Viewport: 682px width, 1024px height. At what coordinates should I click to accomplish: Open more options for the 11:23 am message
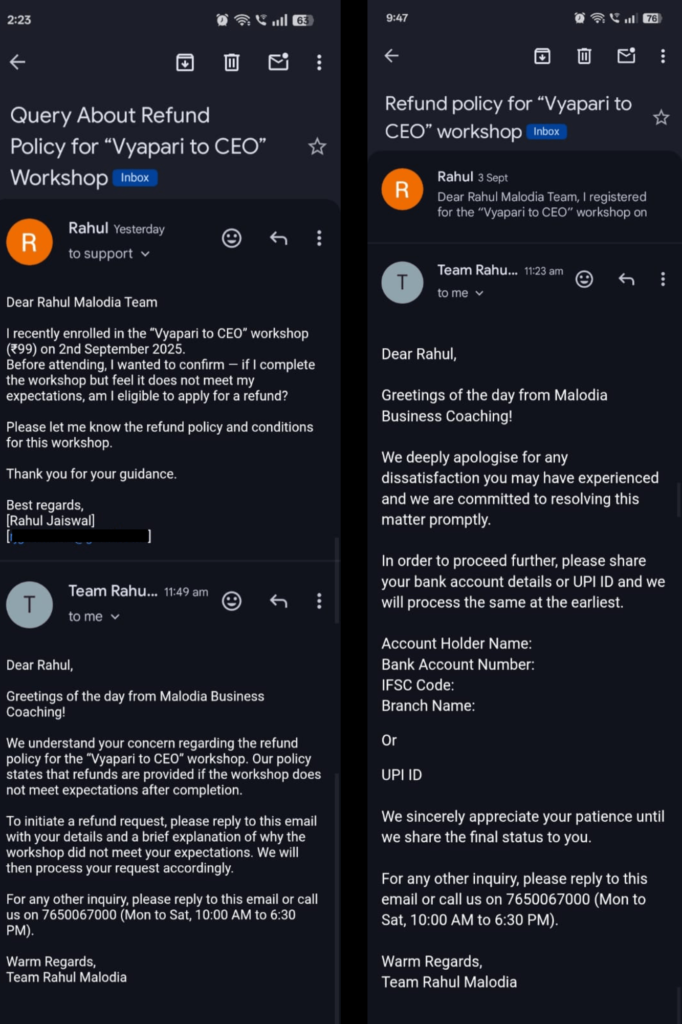[662, 279]
